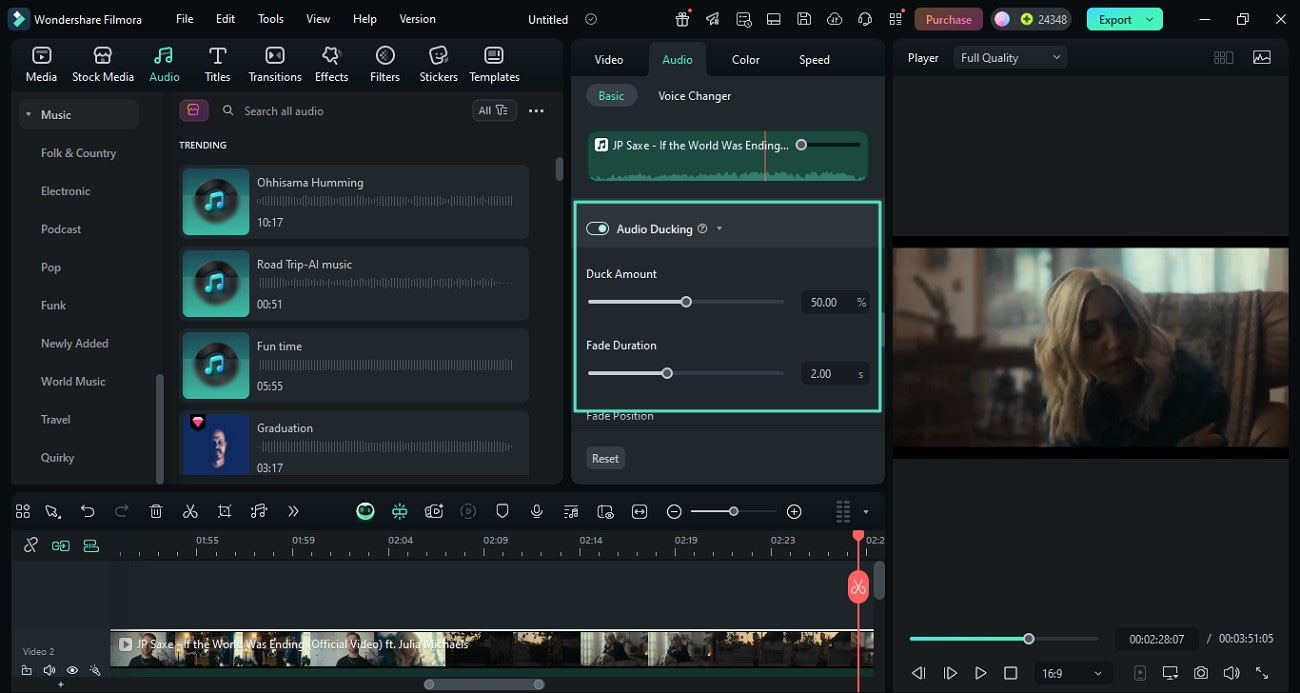Open the Tools menu
Image resolution: width=1300 pixels, height=693 pixels.
pyautogui.click(x=271, y=19)
